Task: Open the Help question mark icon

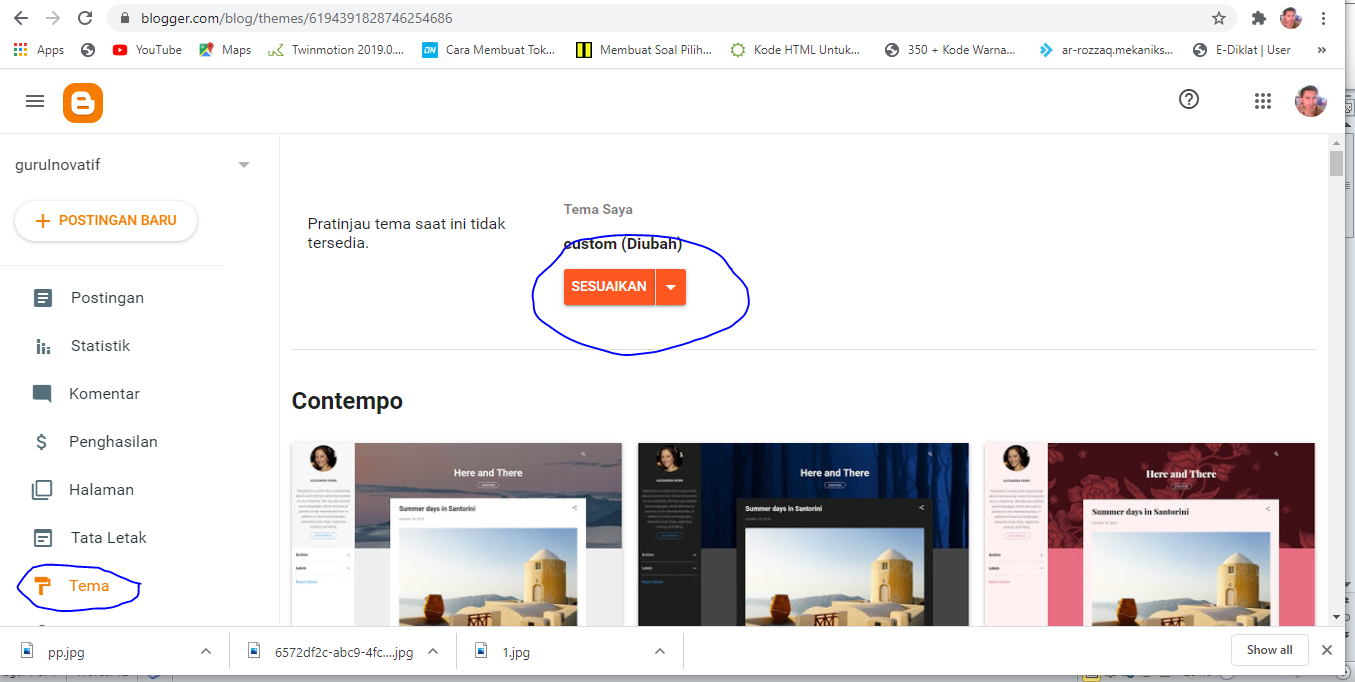Action: tap(1189, 99)
